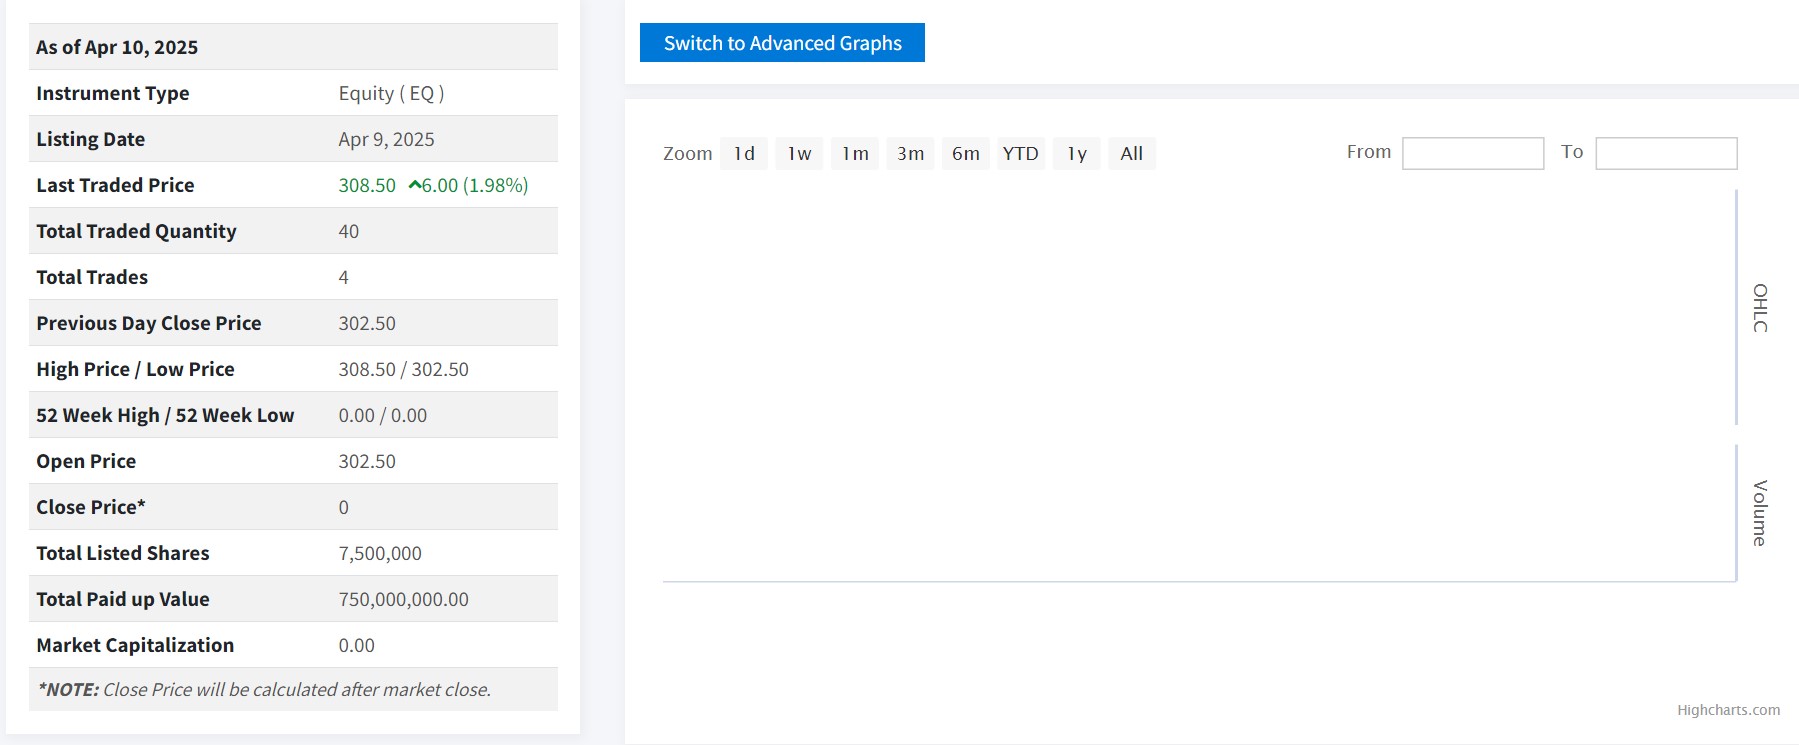Choose the 1m zoom option

[855, 153]
